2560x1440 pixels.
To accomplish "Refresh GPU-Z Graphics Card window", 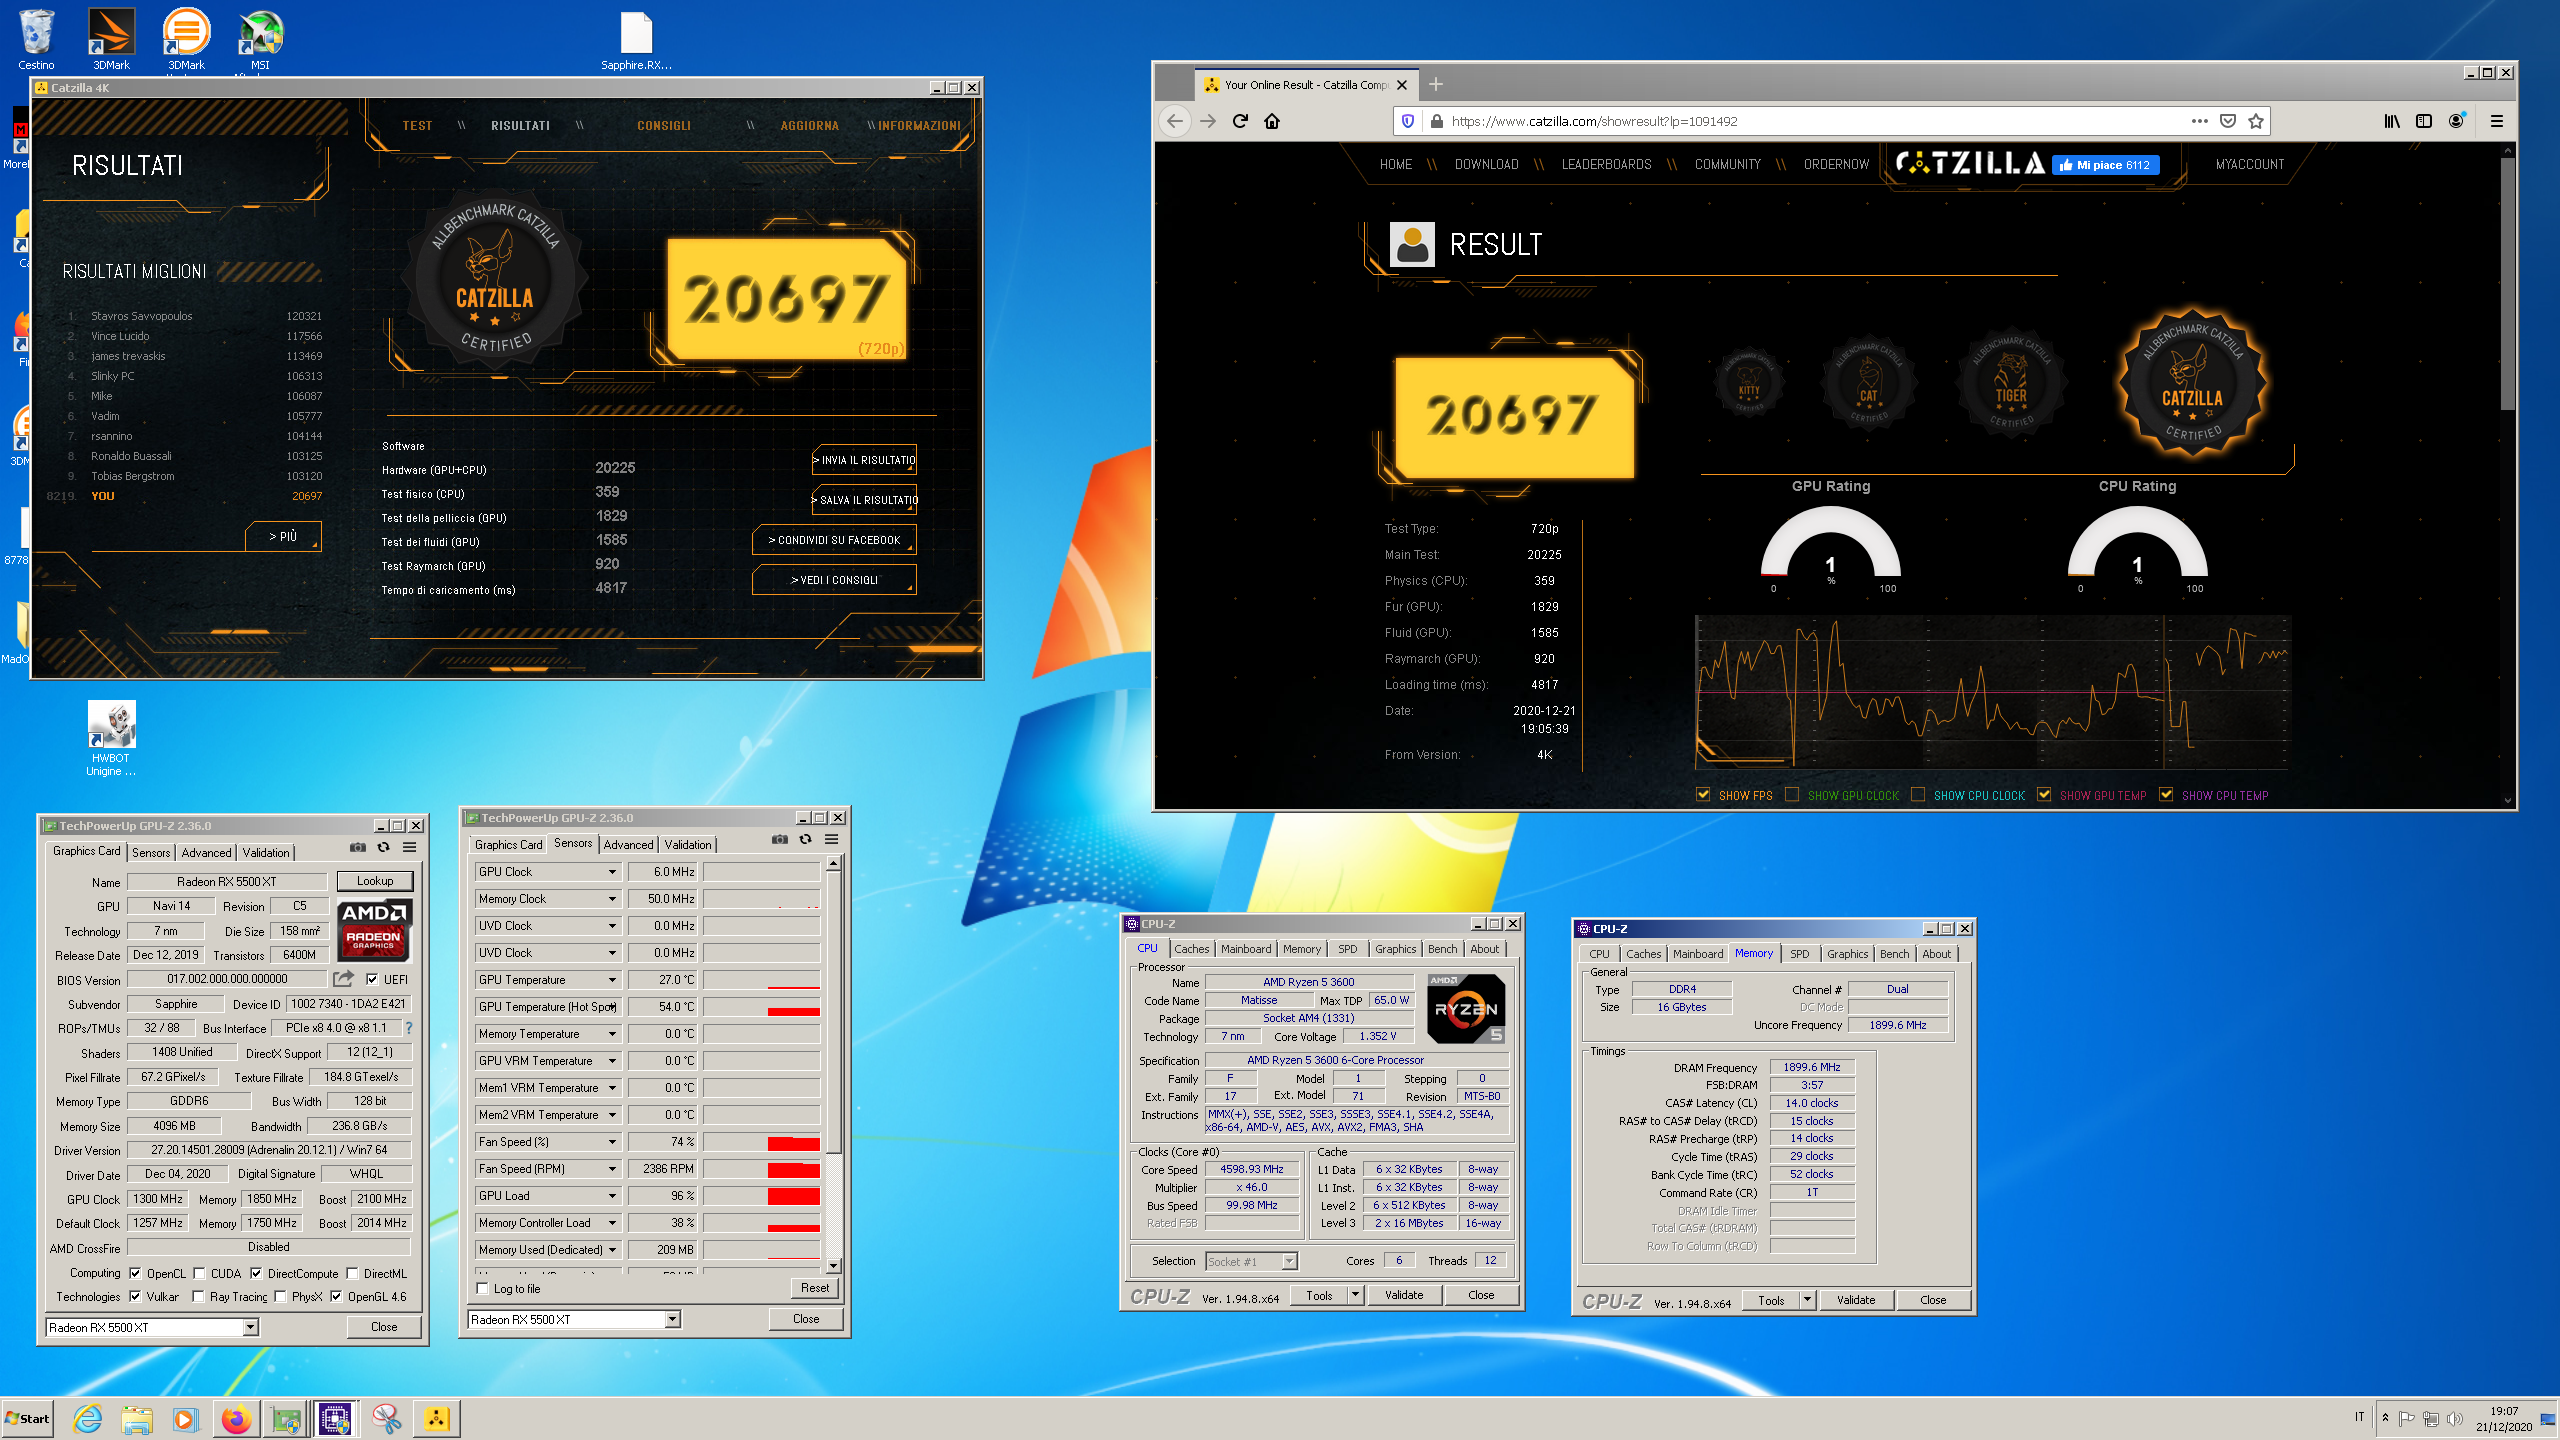I will (384, 848).
